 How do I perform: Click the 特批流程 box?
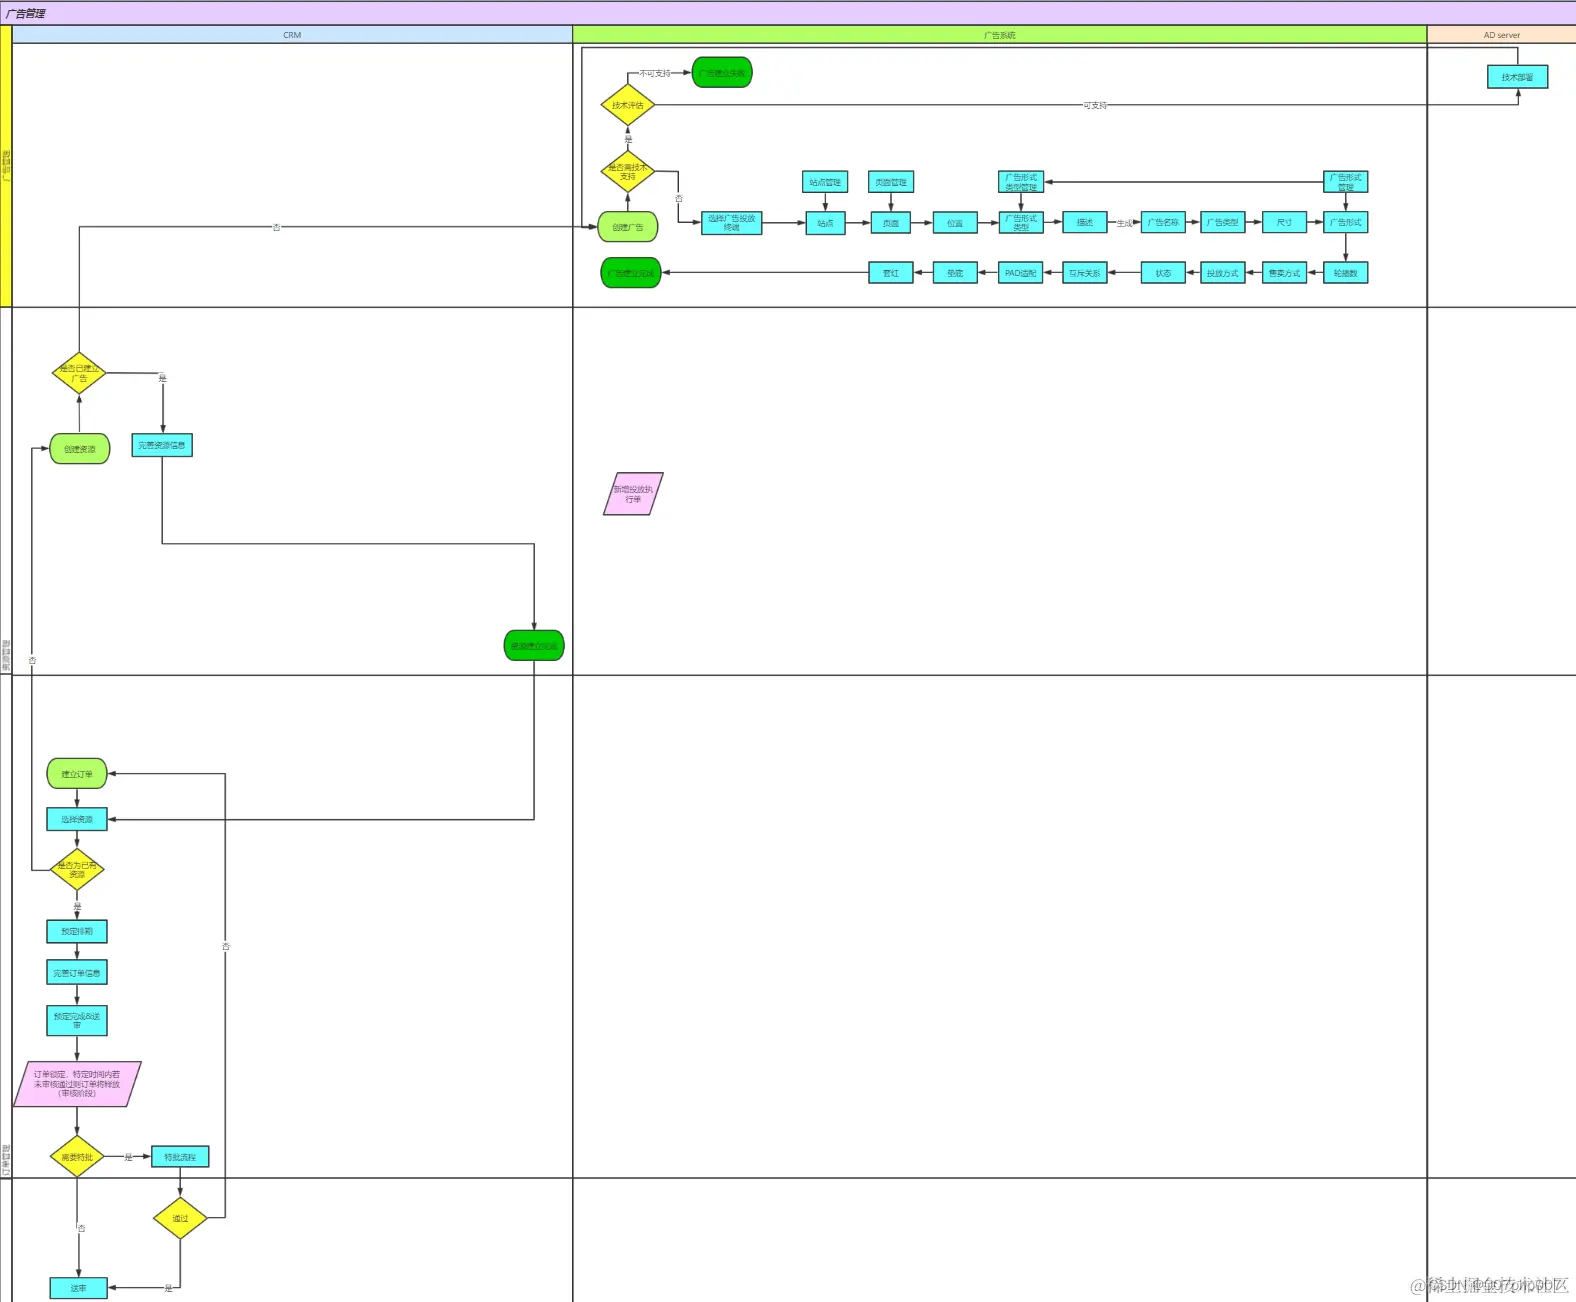click(180, 1157)
